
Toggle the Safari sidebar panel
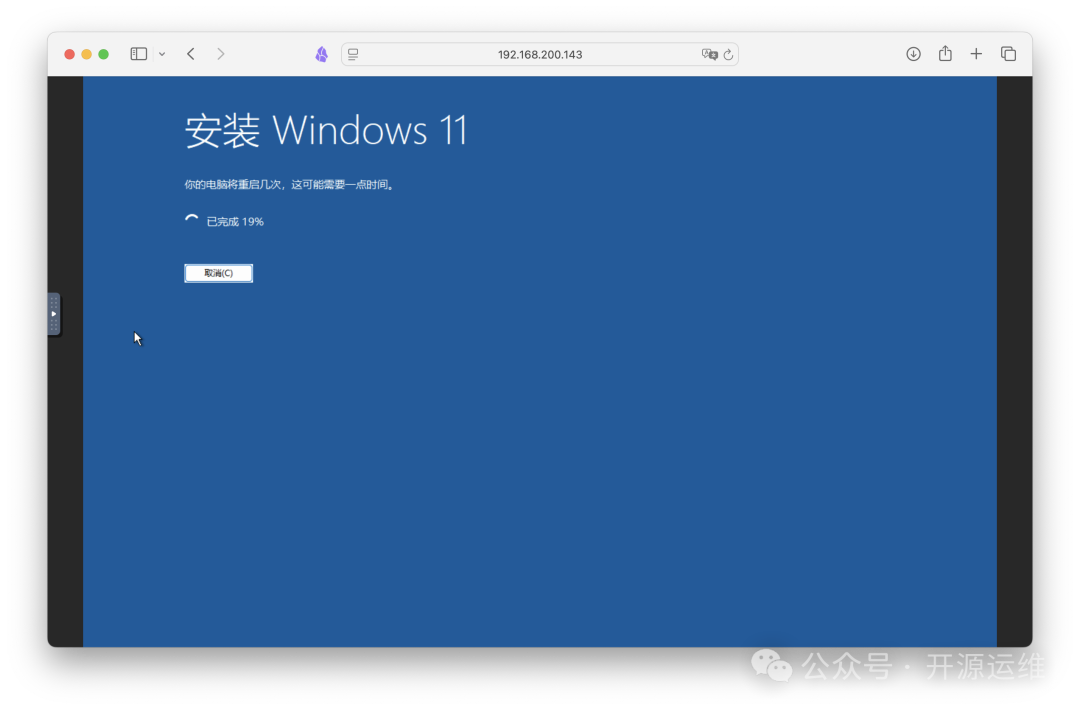click(x=138, y=53)
